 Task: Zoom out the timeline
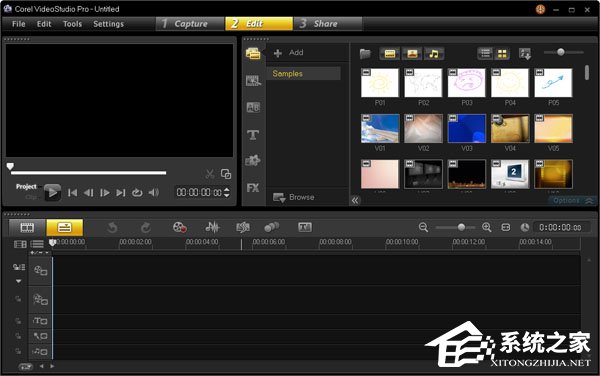coord(423,228)
